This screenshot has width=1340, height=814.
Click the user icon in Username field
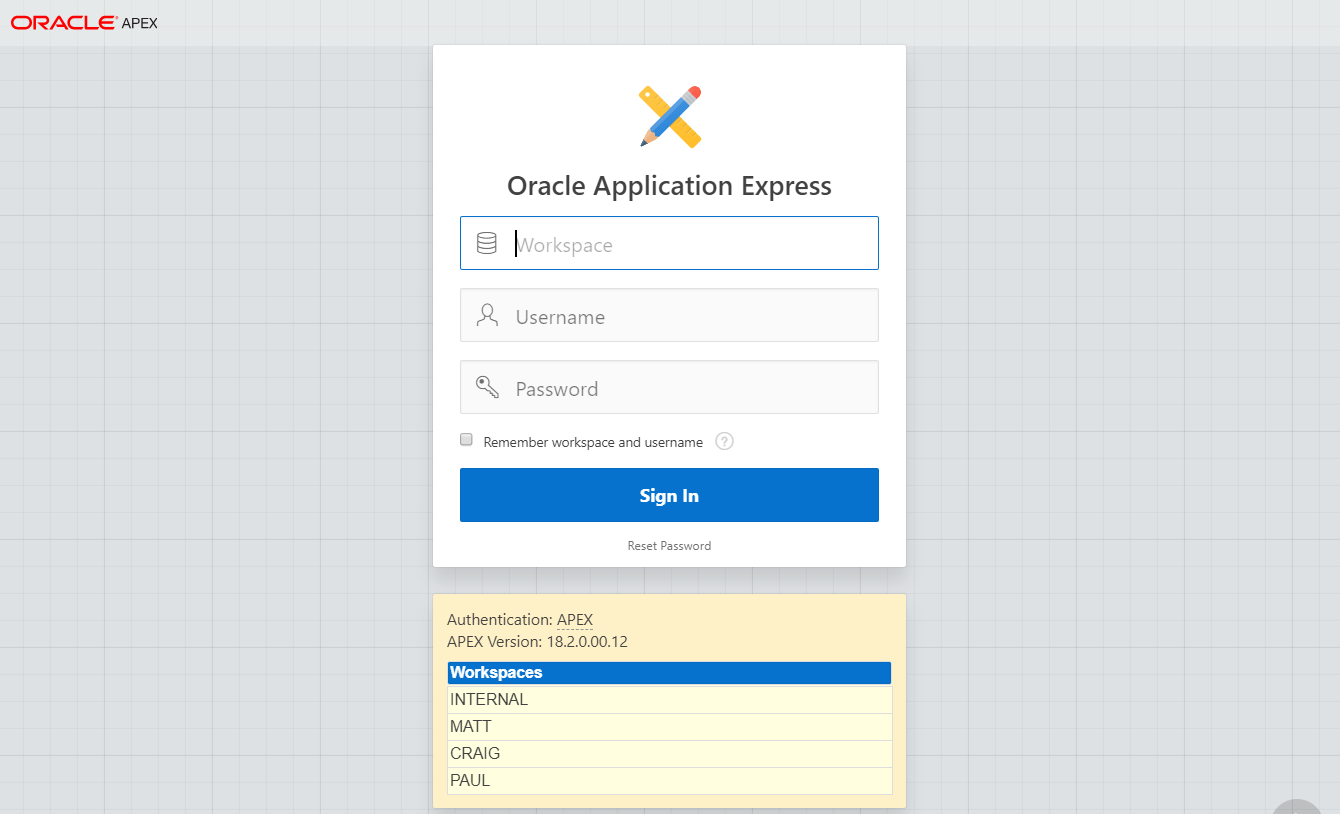[x=487, y=315]
